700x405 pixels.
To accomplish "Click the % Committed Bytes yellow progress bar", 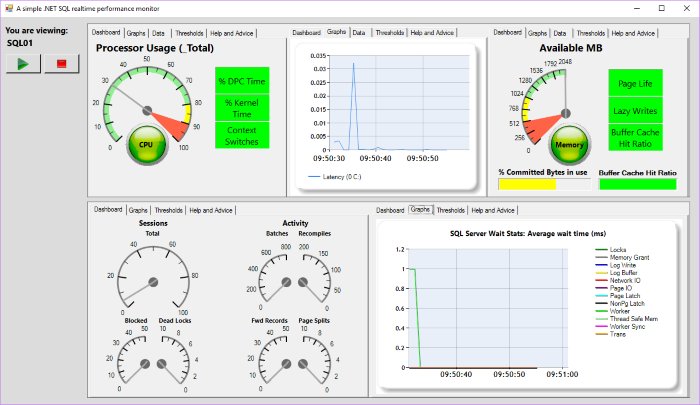I will point(544,184).
